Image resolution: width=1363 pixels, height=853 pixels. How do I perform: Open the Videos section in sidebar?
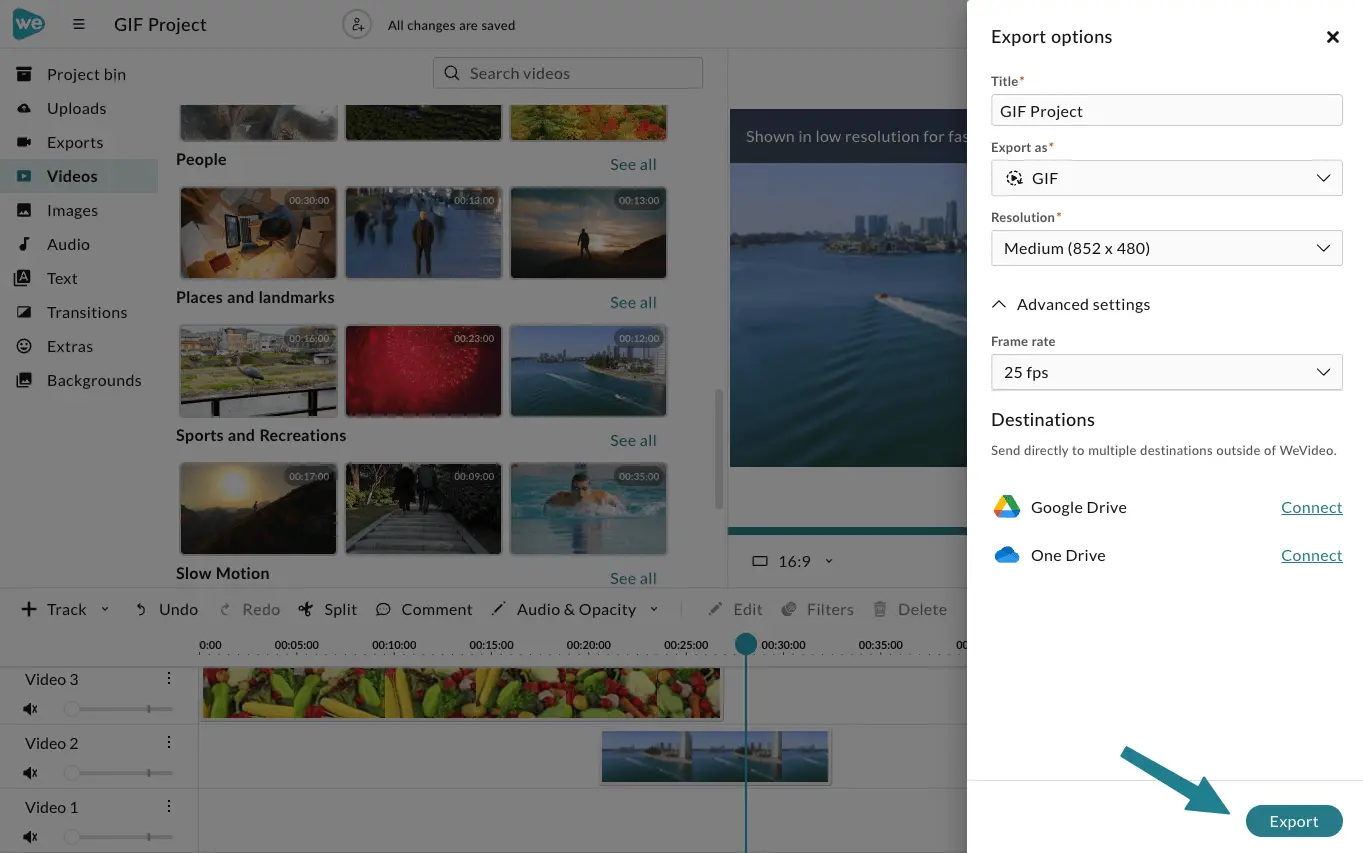79,176
